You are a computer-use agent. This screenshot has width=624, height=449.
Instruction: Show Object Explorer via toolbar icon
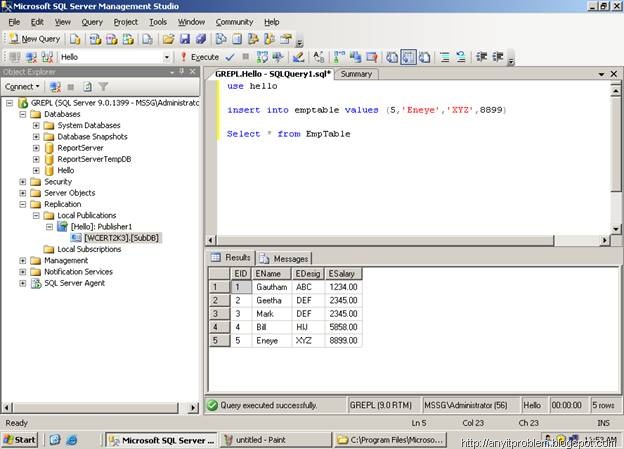(x=253, y=39)
